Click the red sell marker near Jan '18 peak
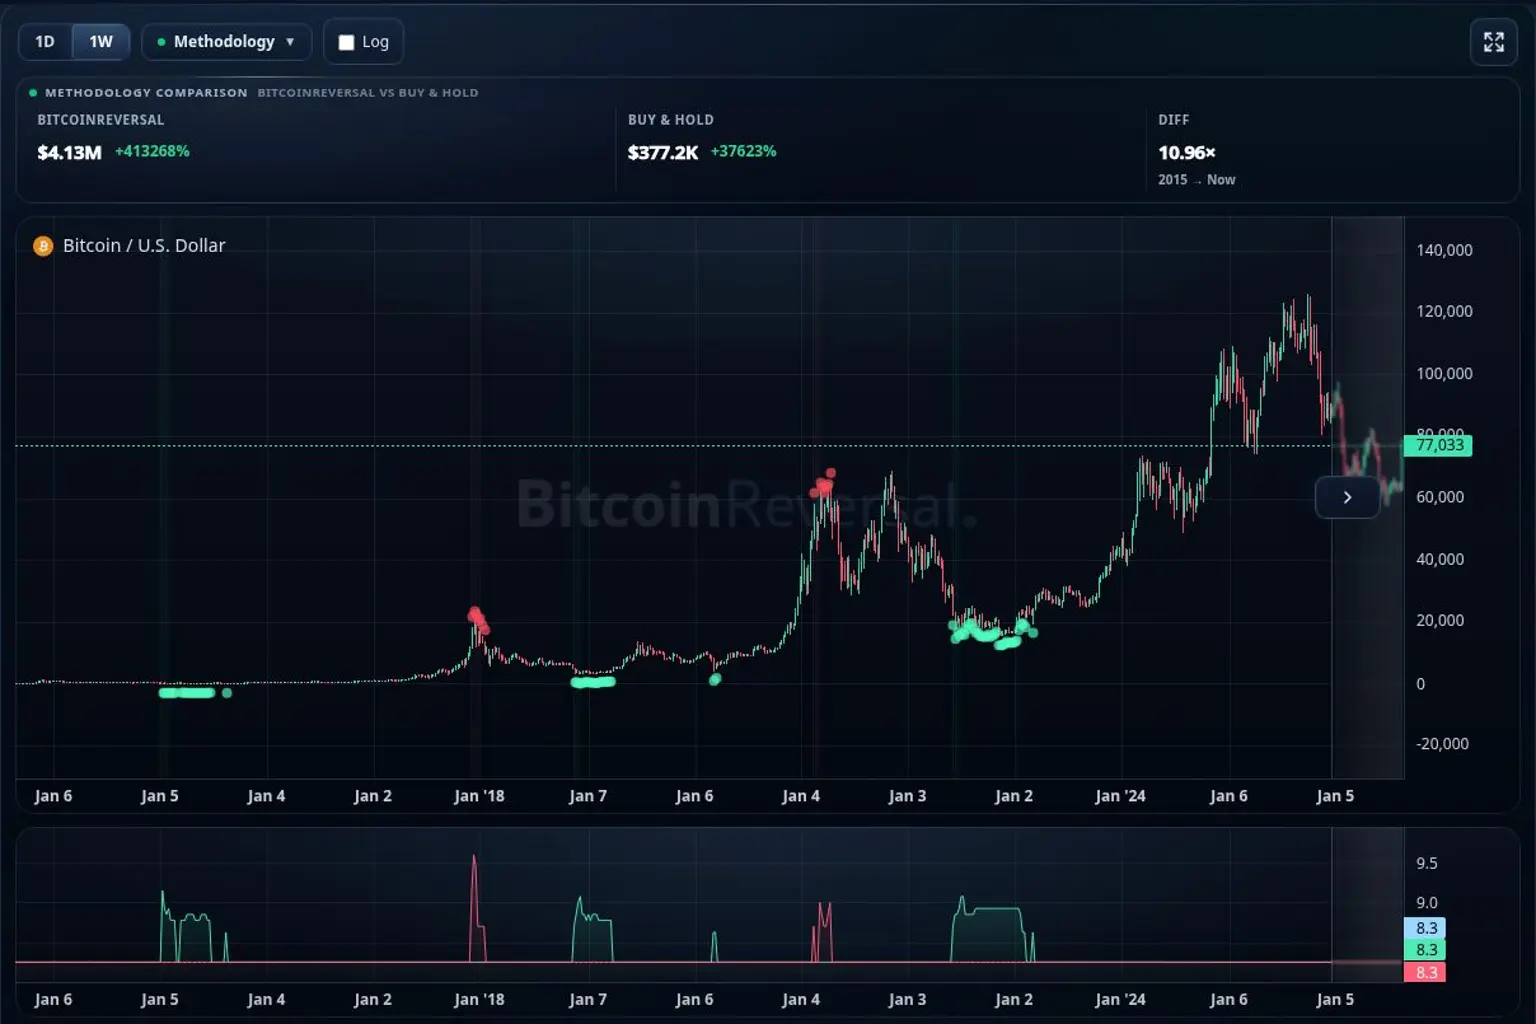Image resolution: width=1536 pixels, height=1024 pixels. point(478,619)
